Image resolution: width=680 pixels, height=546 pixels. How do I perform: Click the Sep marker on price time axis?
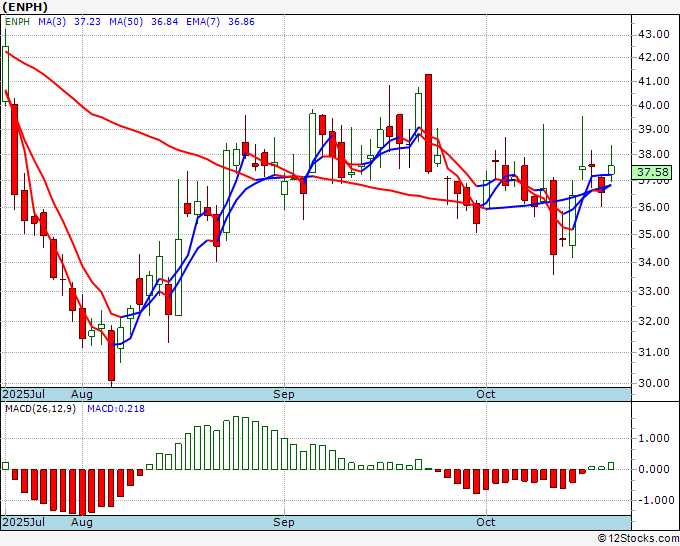tap(284, 394)
